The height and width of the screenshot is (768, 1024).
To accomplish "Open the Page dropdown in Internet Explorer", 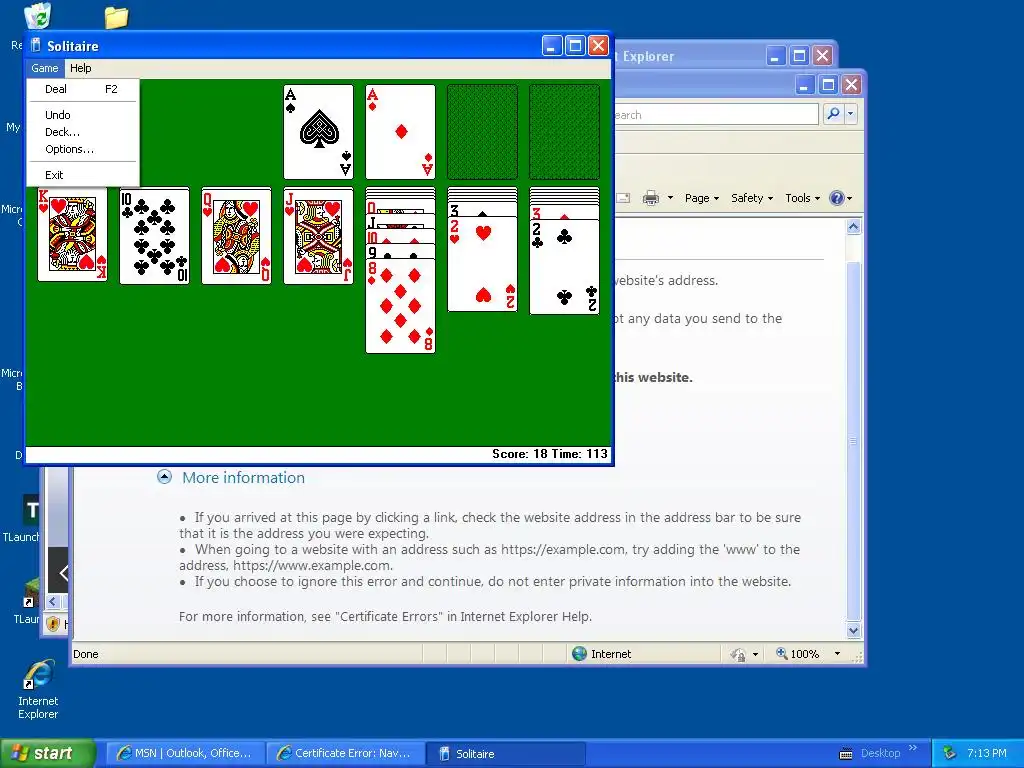I will pos(701,198).
